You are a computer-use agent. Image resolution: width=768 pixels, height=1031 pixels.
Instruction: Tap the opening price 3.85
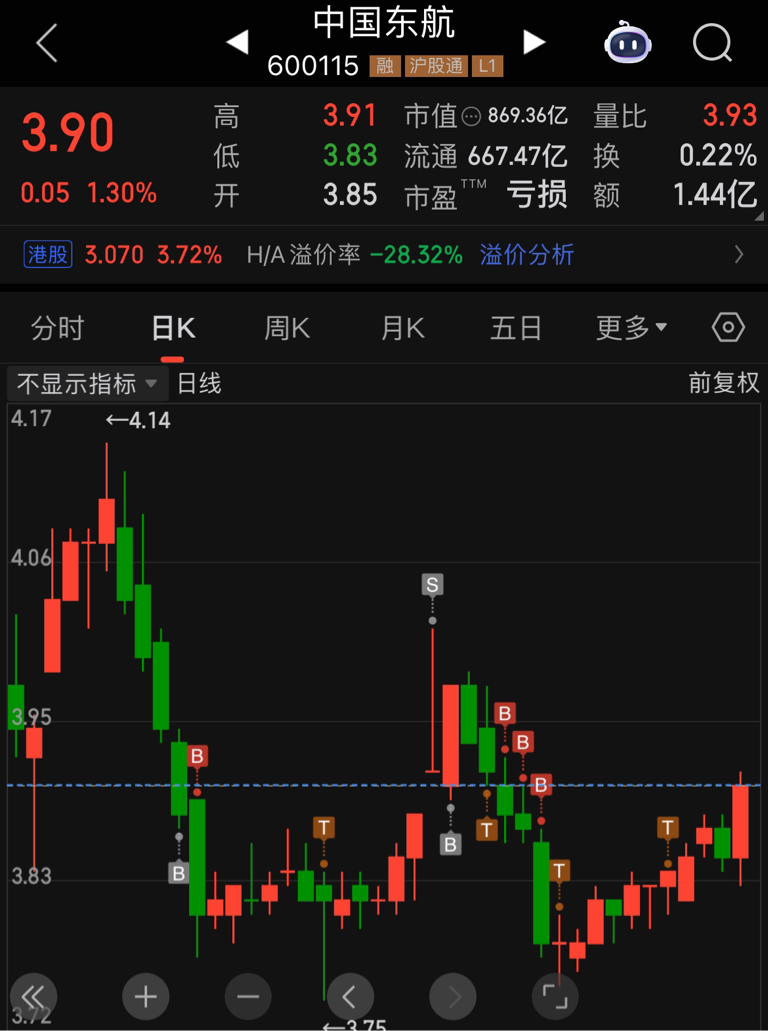pos(350,195)
